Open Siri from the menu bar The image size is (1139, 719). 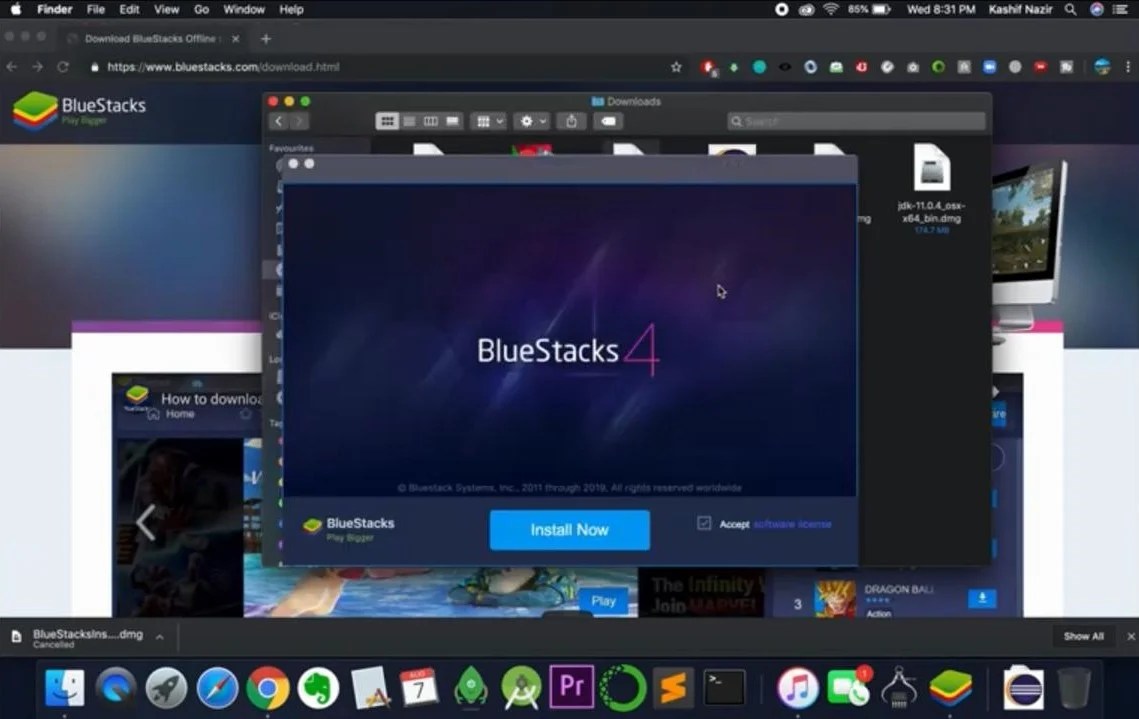click(1097, 9)
